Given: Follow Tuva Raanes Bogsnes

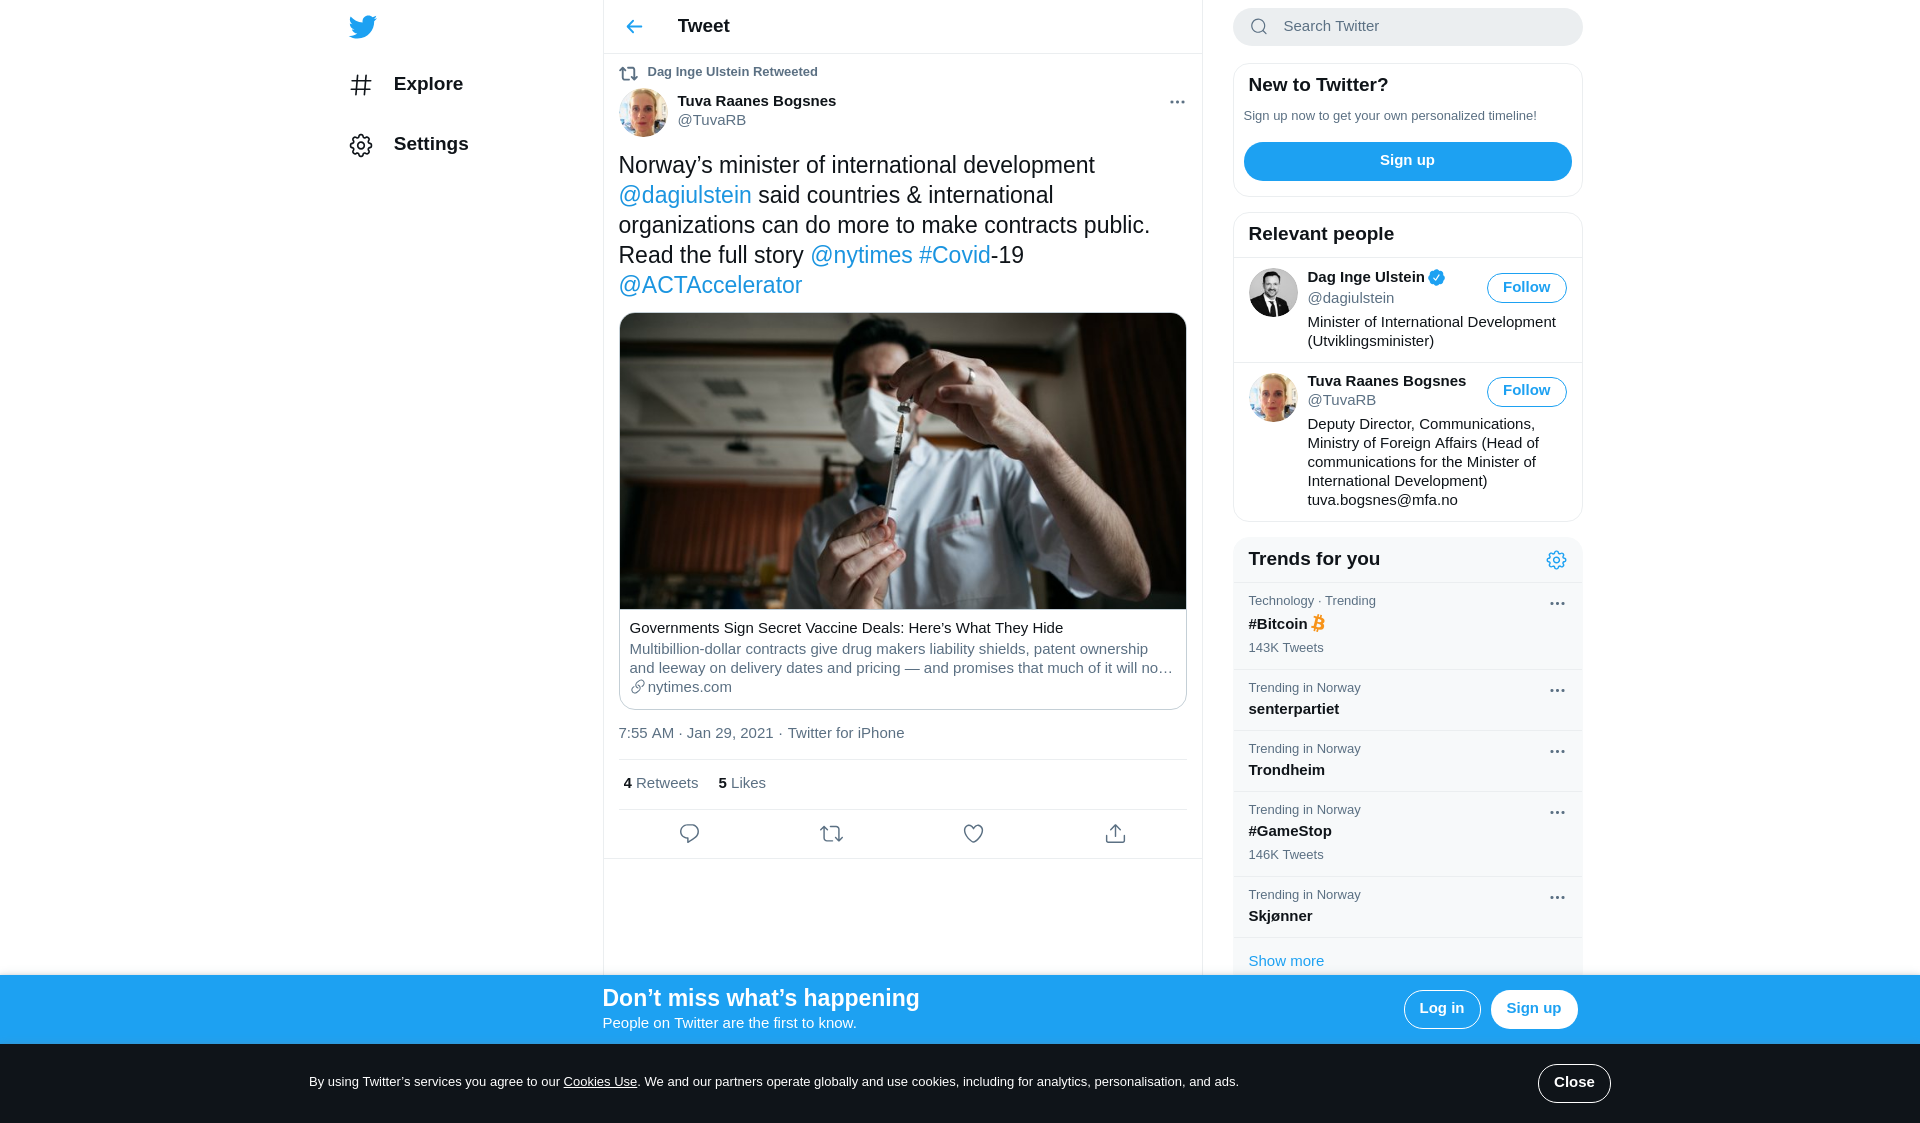Looking at the screenshot, I should pos(1526,391).
